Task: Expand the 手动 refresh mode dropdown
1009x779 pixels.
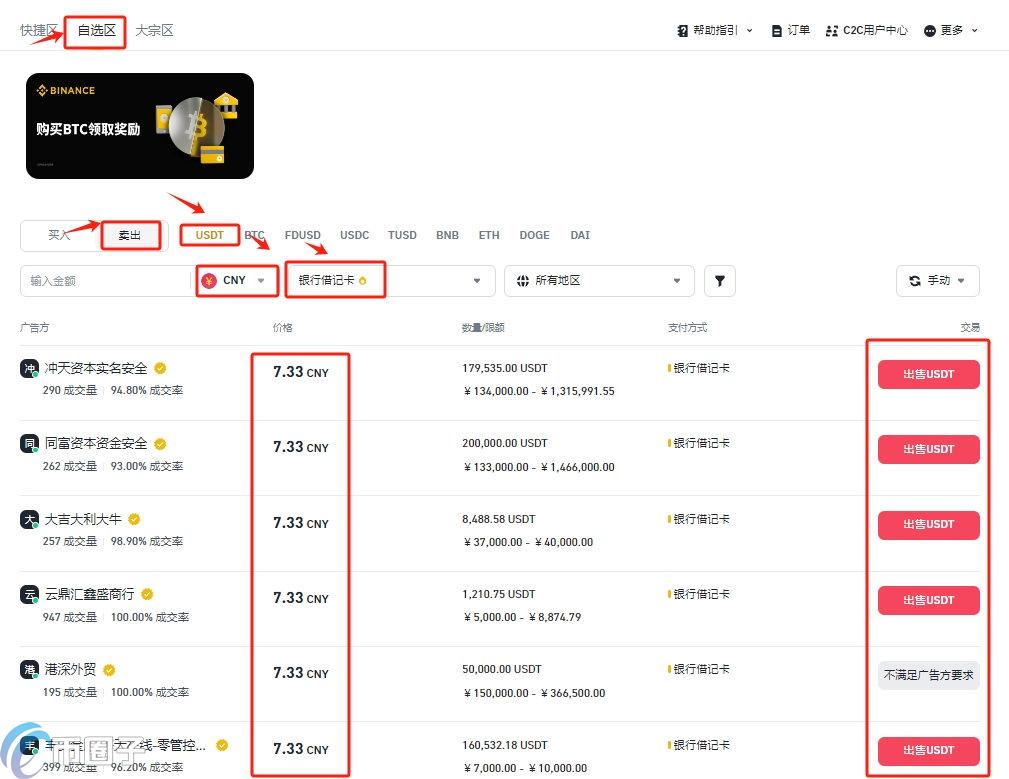Action: [x=961, y=280]
